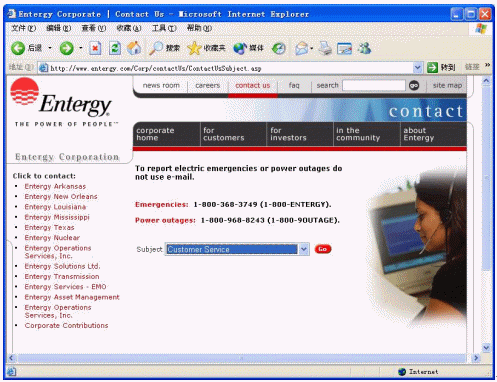Open the Back button history dropdown arrow
Screen dimensions: 497x382
point(50,48)
